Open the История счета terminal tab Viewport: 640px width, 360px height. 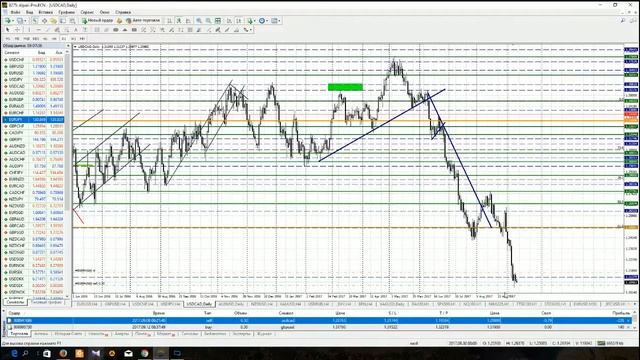pyautogui.click(x=68, y=334)
